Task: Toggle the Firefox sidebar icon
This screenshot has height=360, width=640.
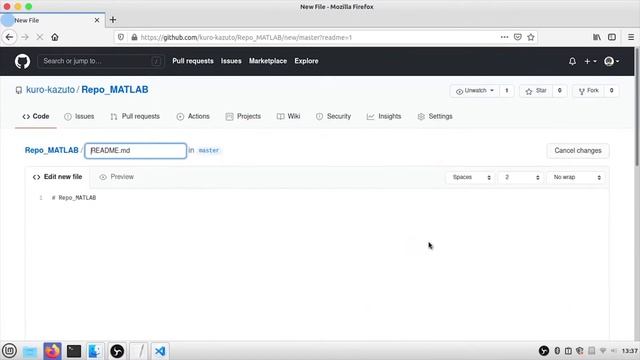Action: pos(612,37)
